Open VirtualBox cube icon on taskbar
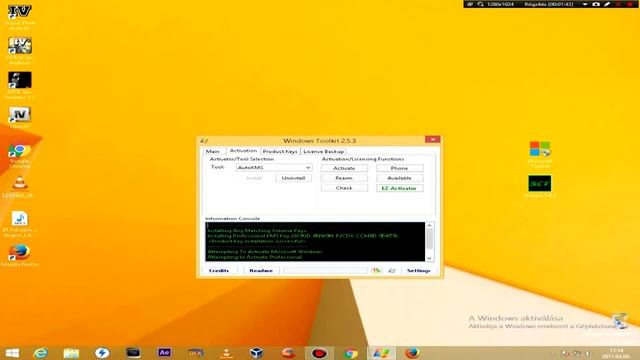640x360 pixels. (x=257, y=353)
